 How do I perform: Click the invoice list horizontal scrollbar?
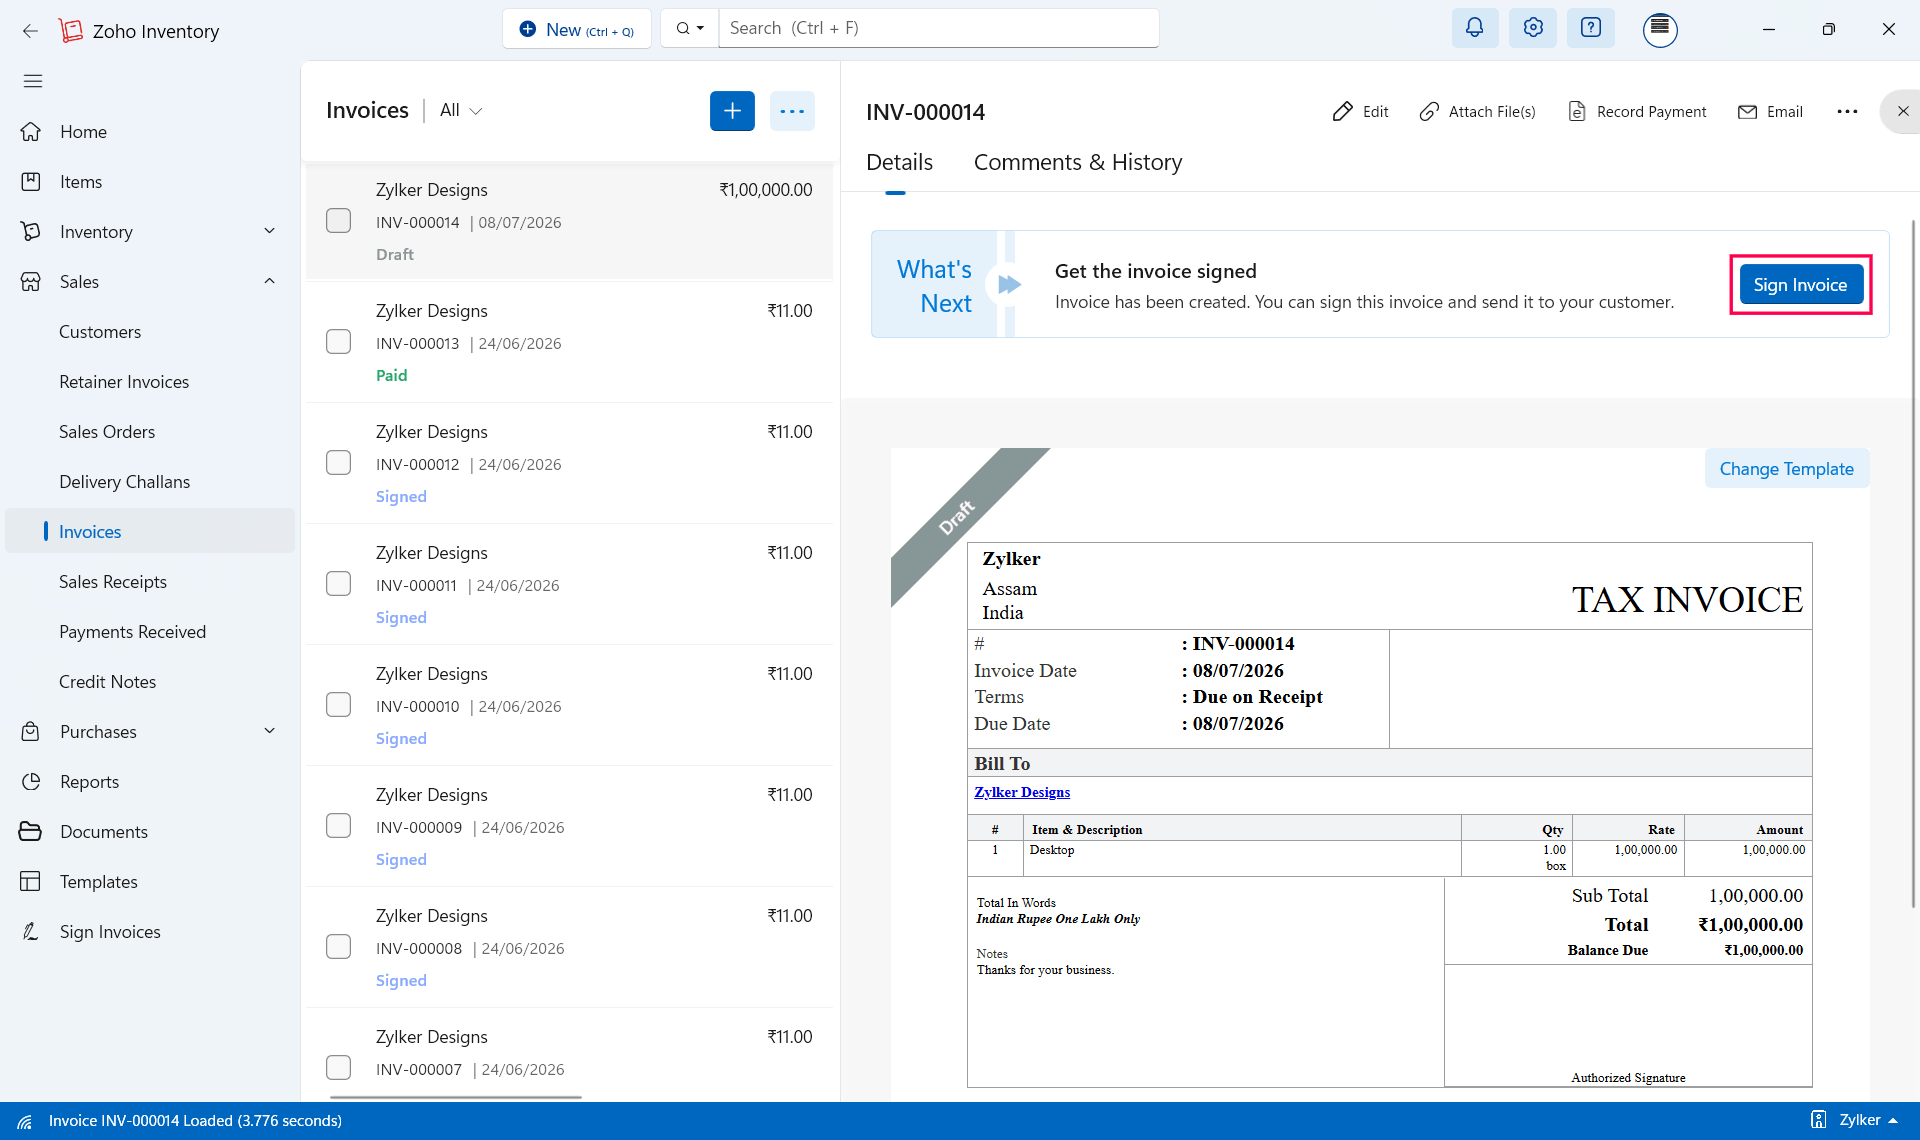pos(456,1097)
